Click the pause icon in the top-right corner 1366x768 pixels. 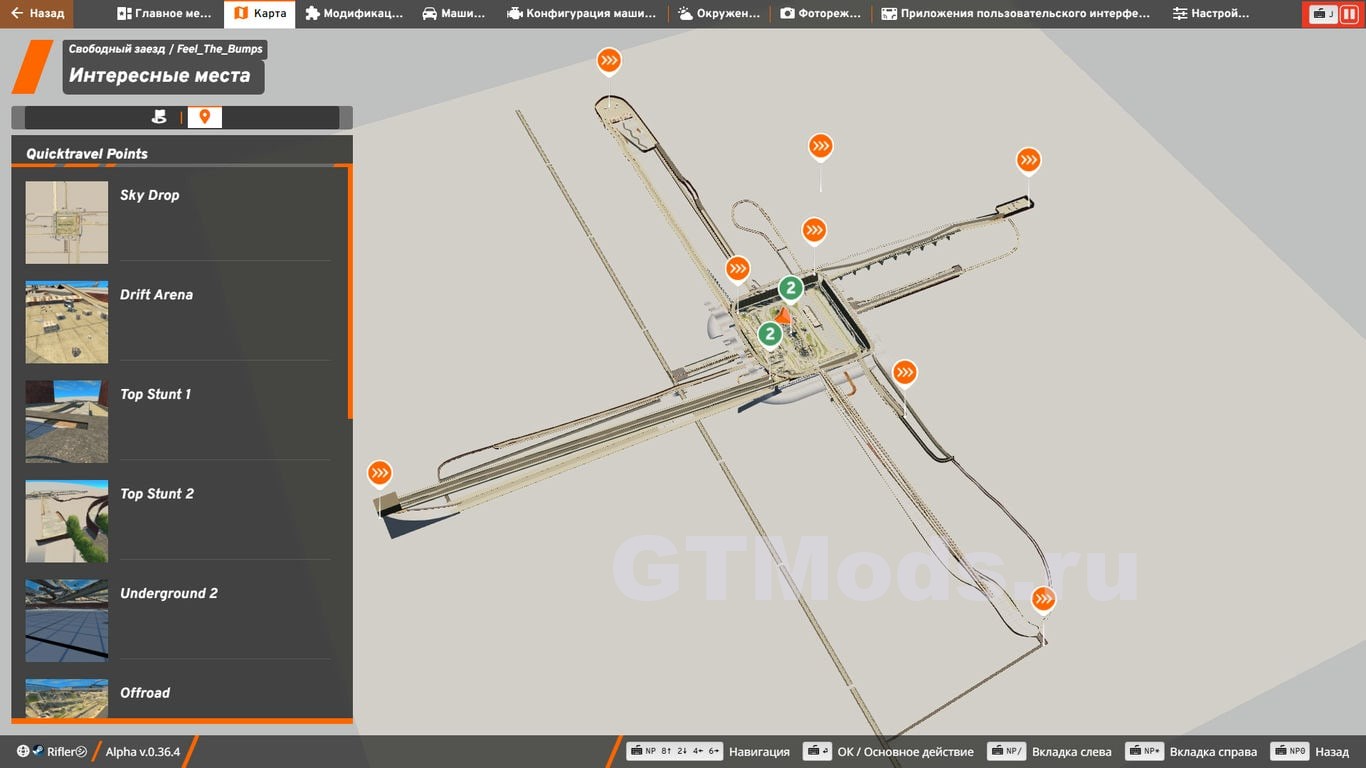coord(1348,14)
